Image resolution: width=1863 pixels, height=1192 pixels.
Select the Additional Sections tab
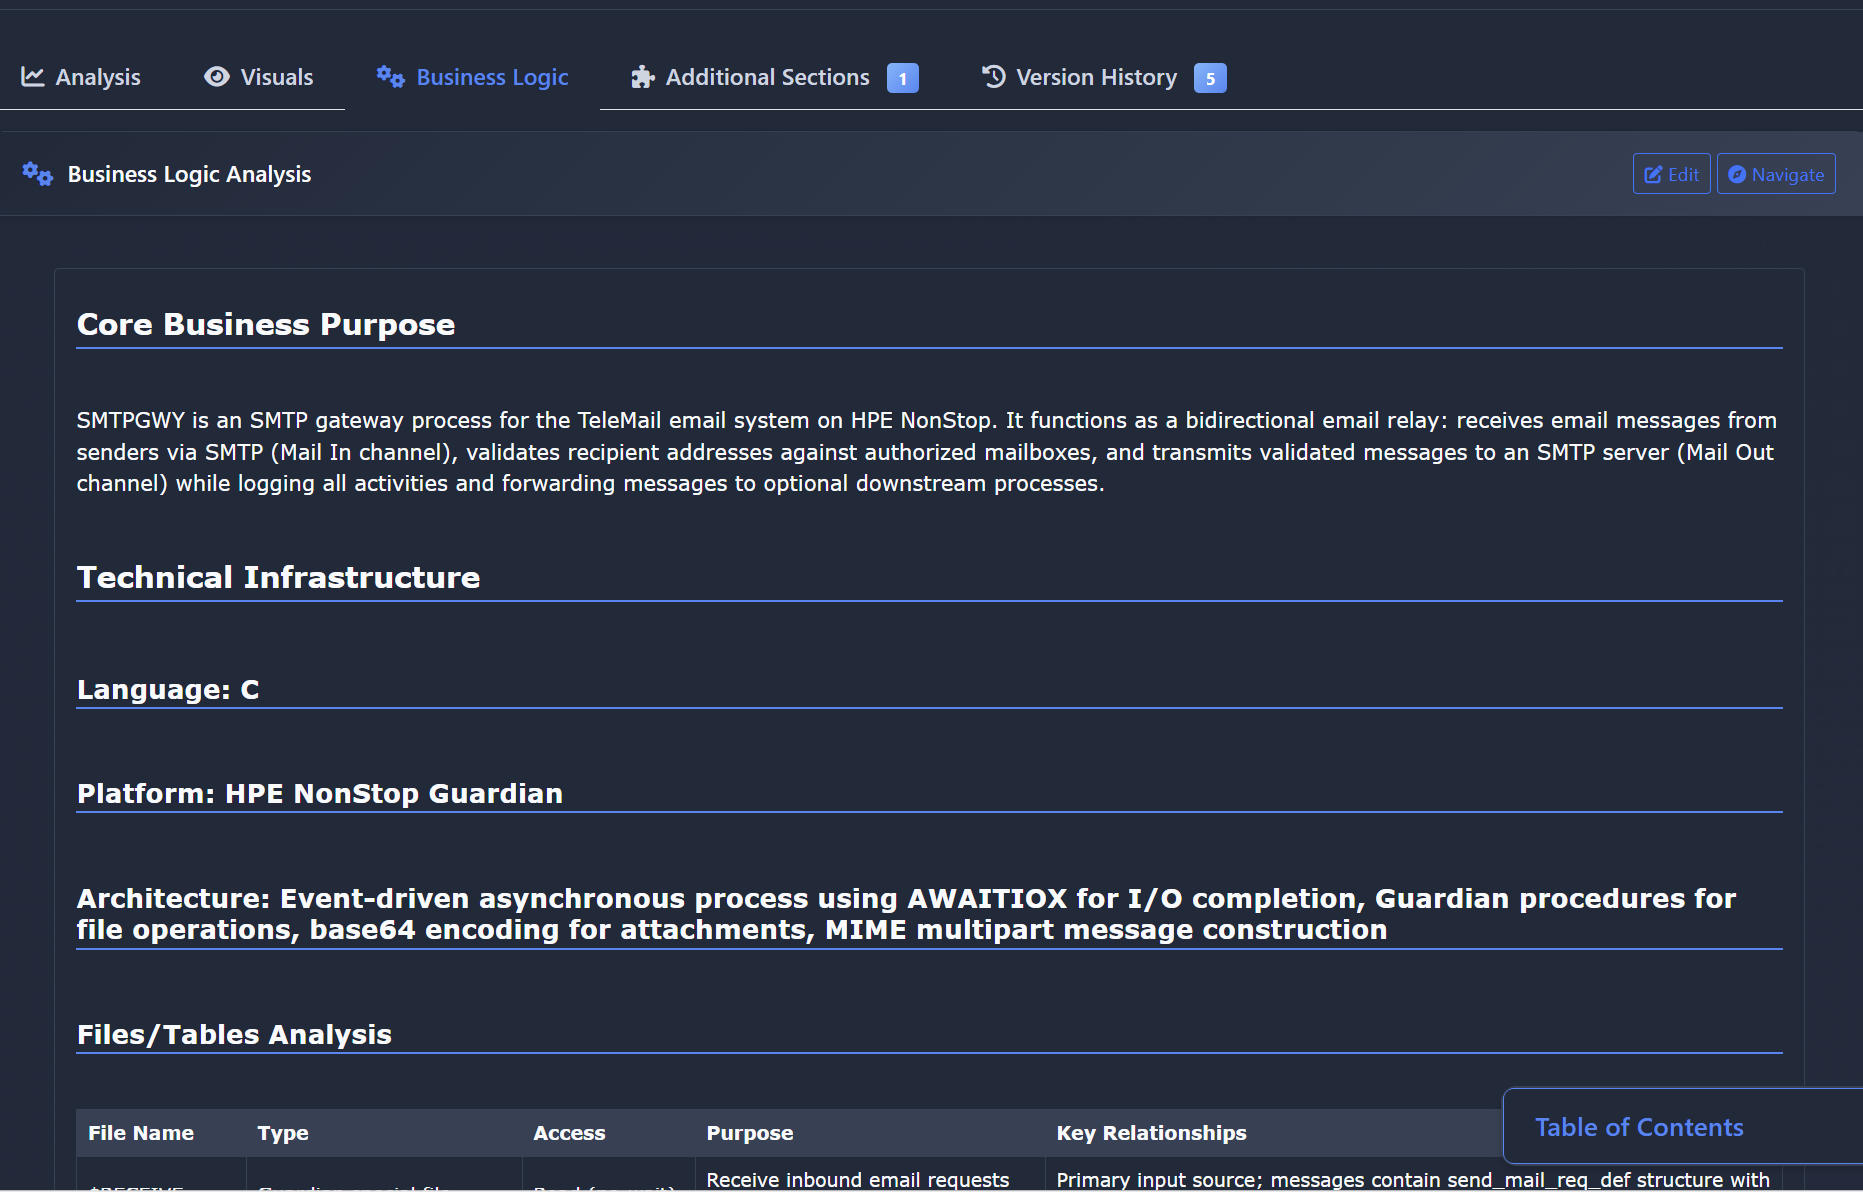[x=767, y=77]
